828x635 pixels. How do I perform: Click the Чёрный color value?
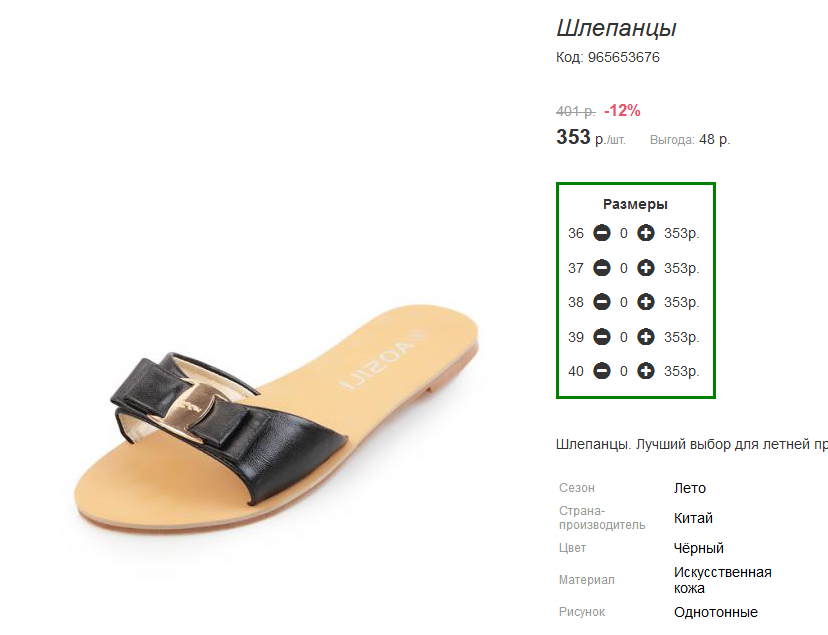pyautogui.click(x=699, y=548)
